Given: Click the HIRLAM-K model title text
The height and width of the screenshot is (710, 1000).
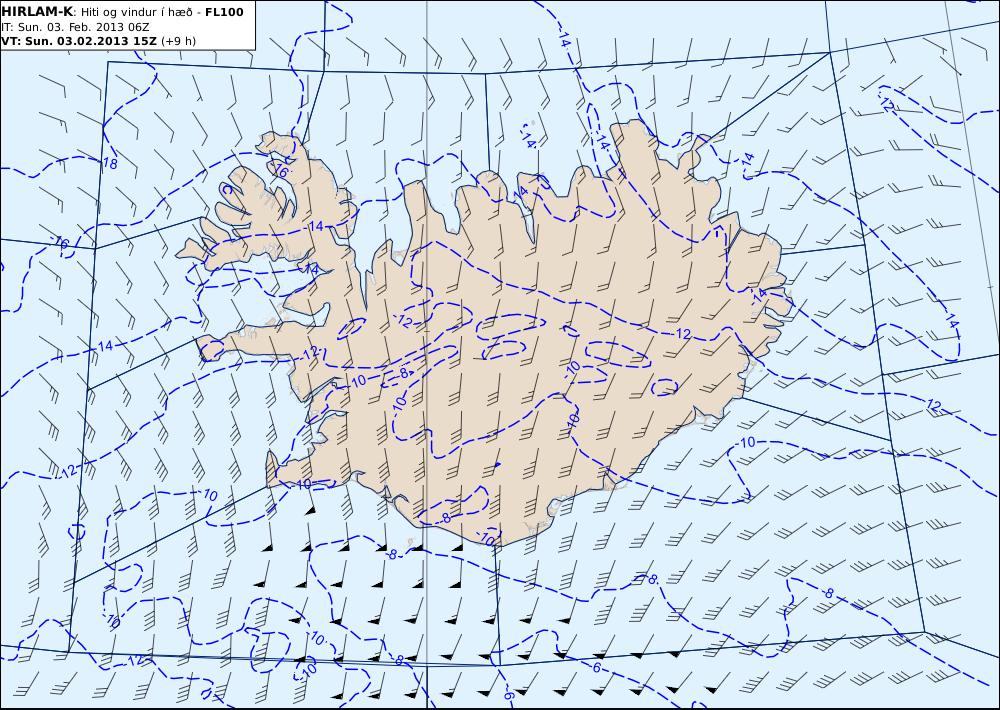Looking at the screenshot, I should (37, 12).
